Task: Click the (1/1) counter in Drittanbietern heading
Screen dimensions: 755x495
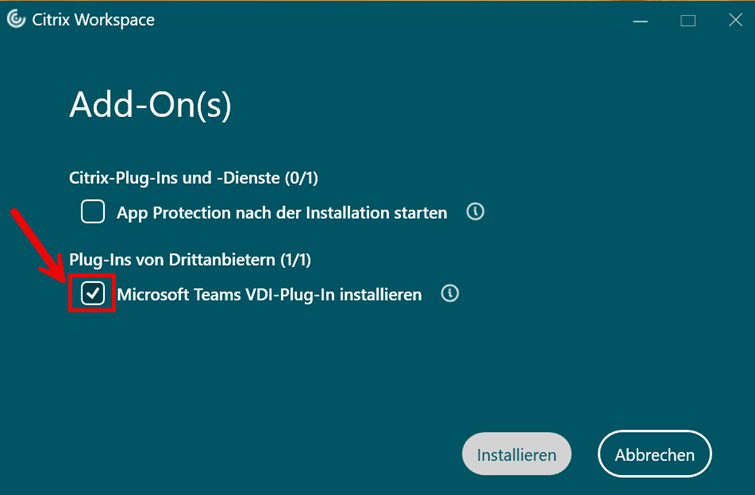Action: [x=295, y=260]
